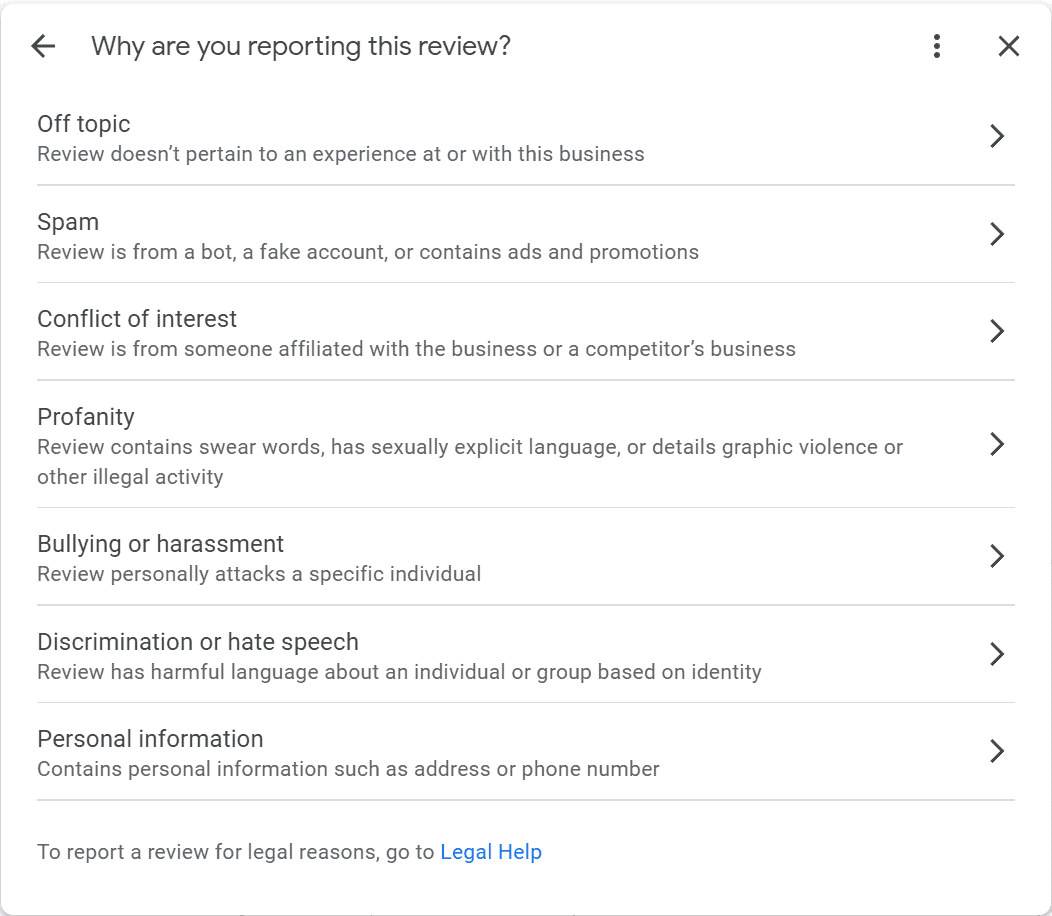Open the three-dot overflow menu
Screen dimensions: 1052x916
pos(936,46)
